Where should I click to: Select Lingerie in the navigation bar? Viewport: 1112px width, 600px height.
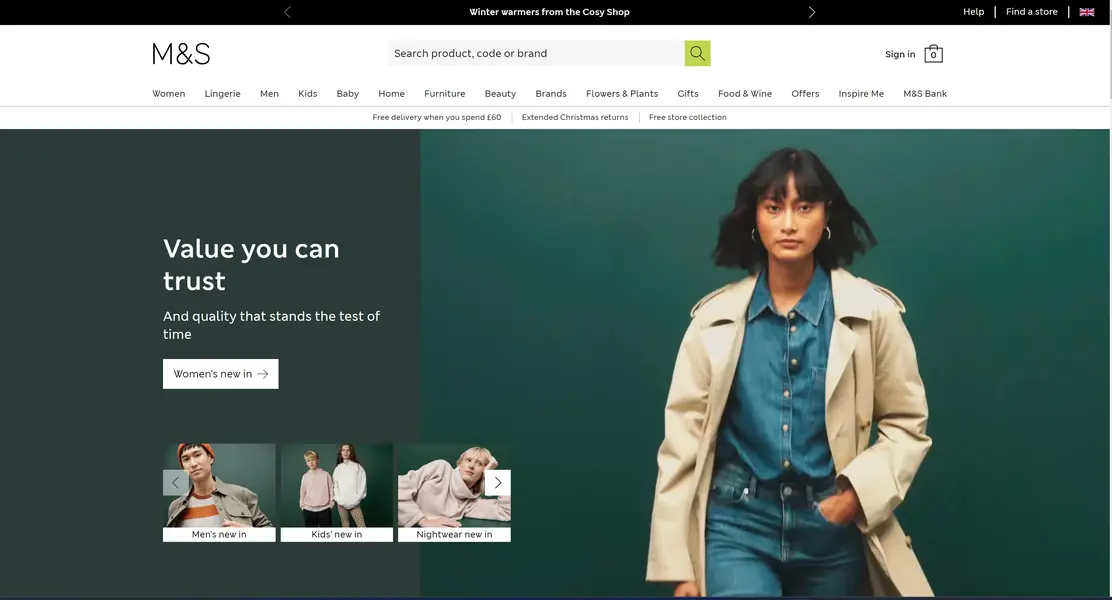tap(223, 94)
